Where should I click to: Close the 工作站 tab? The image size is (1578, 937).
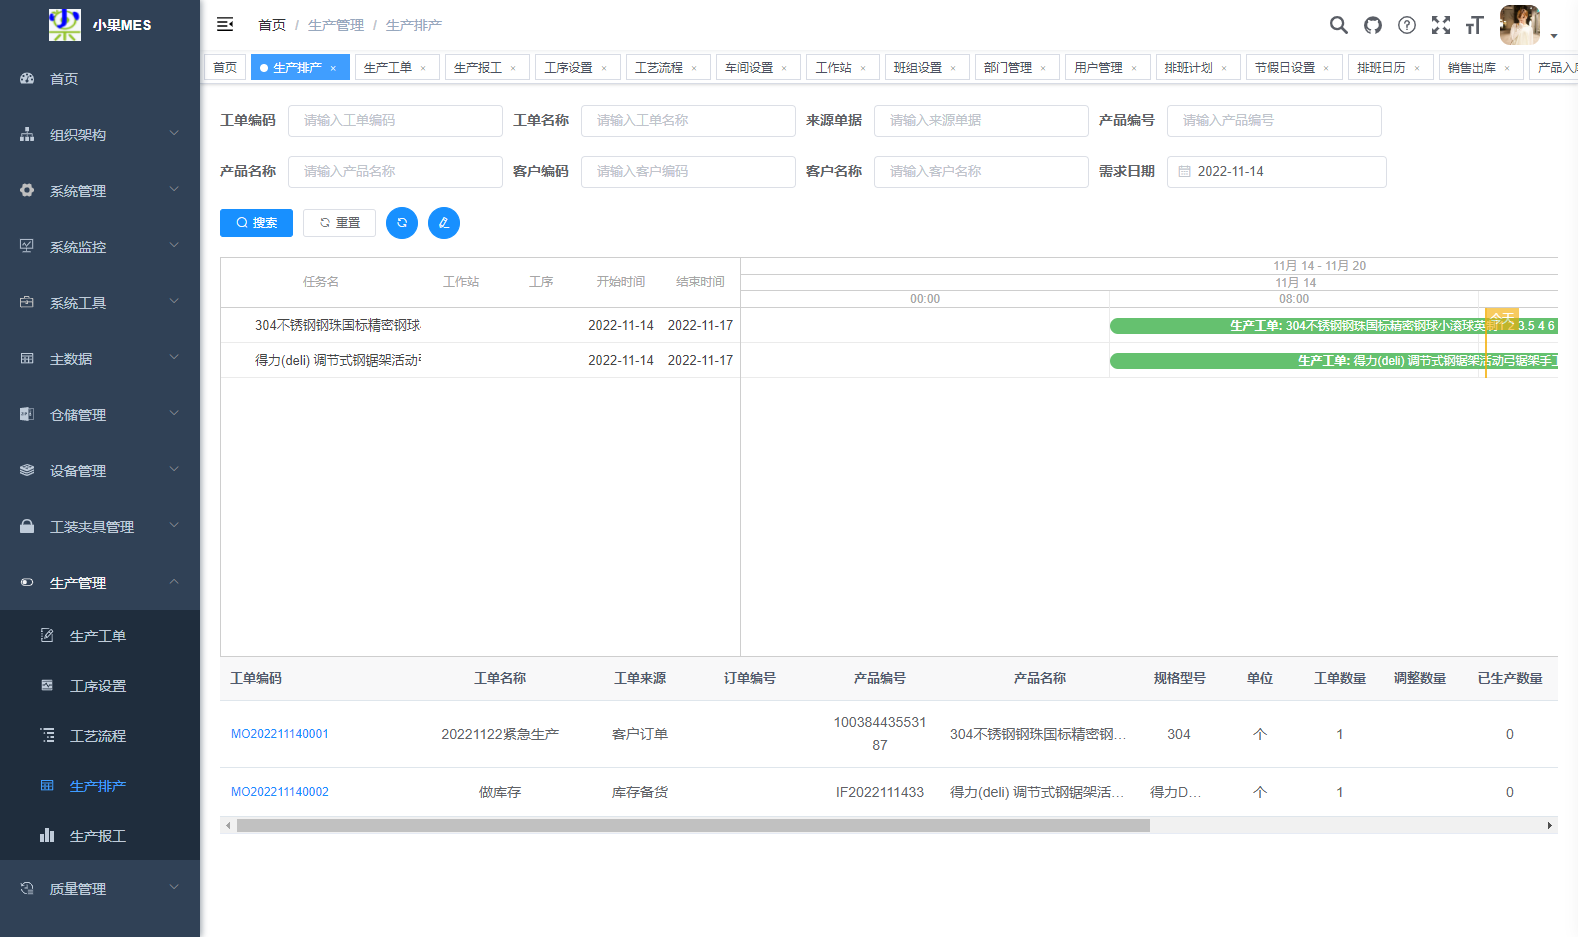(x=863, y=68)
